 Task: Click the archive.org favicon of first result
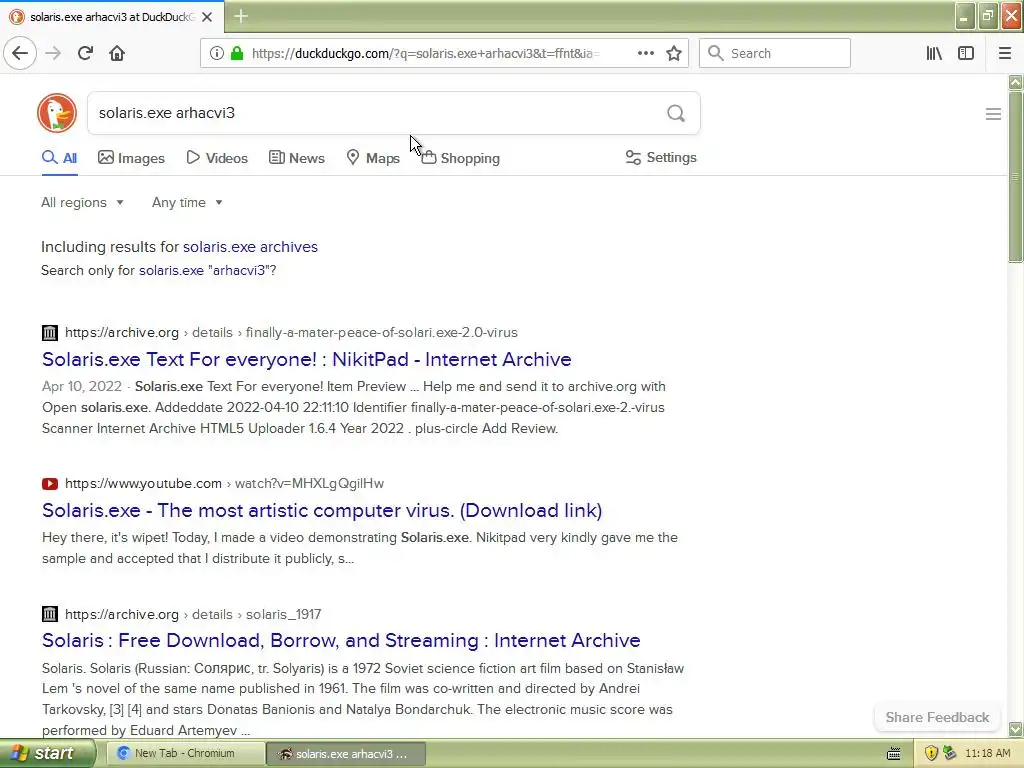(x=50, y=332)
